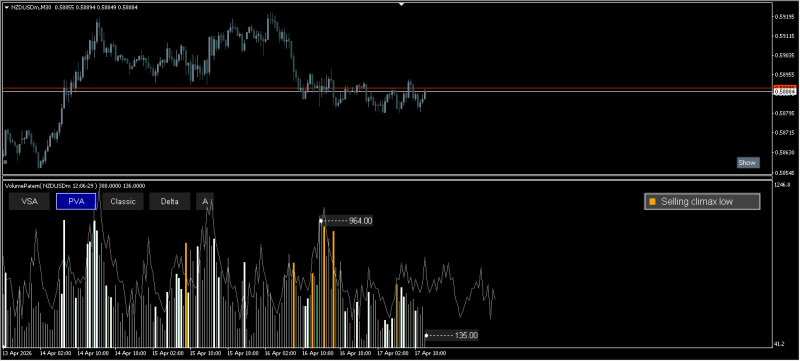Click the white dot marker beside 964.00
The image size is (800, 361).
tap(321, 221)
